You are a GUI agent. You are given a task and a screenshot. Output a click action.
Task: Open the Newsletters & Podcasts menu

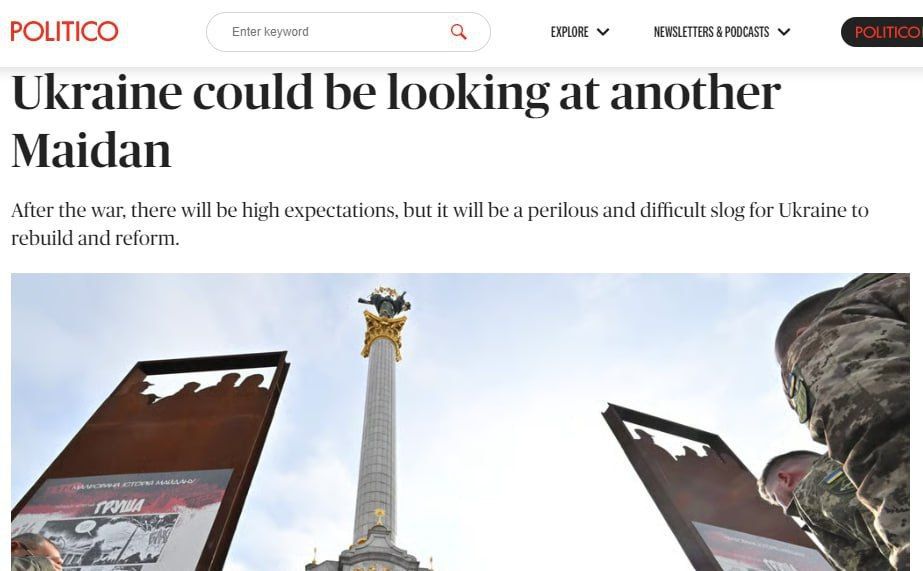pos(711,32)
